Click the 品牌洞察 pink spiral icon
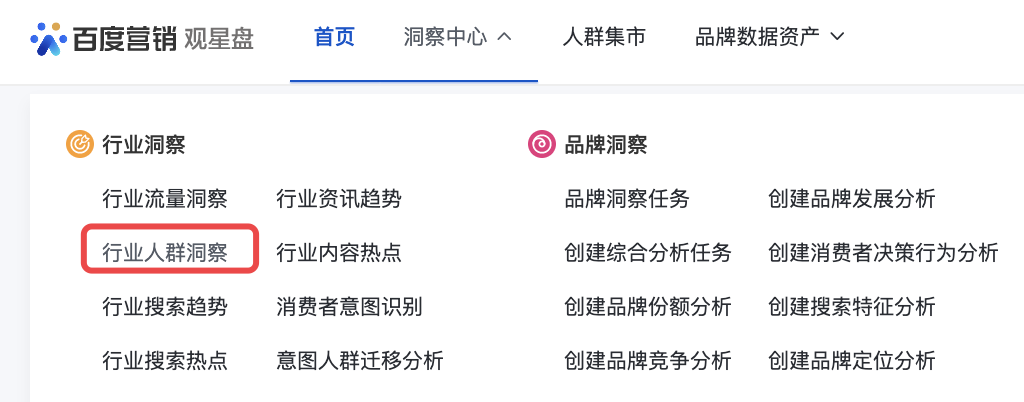The height and width of the screenshot is (402, 1024). (541, 145)
